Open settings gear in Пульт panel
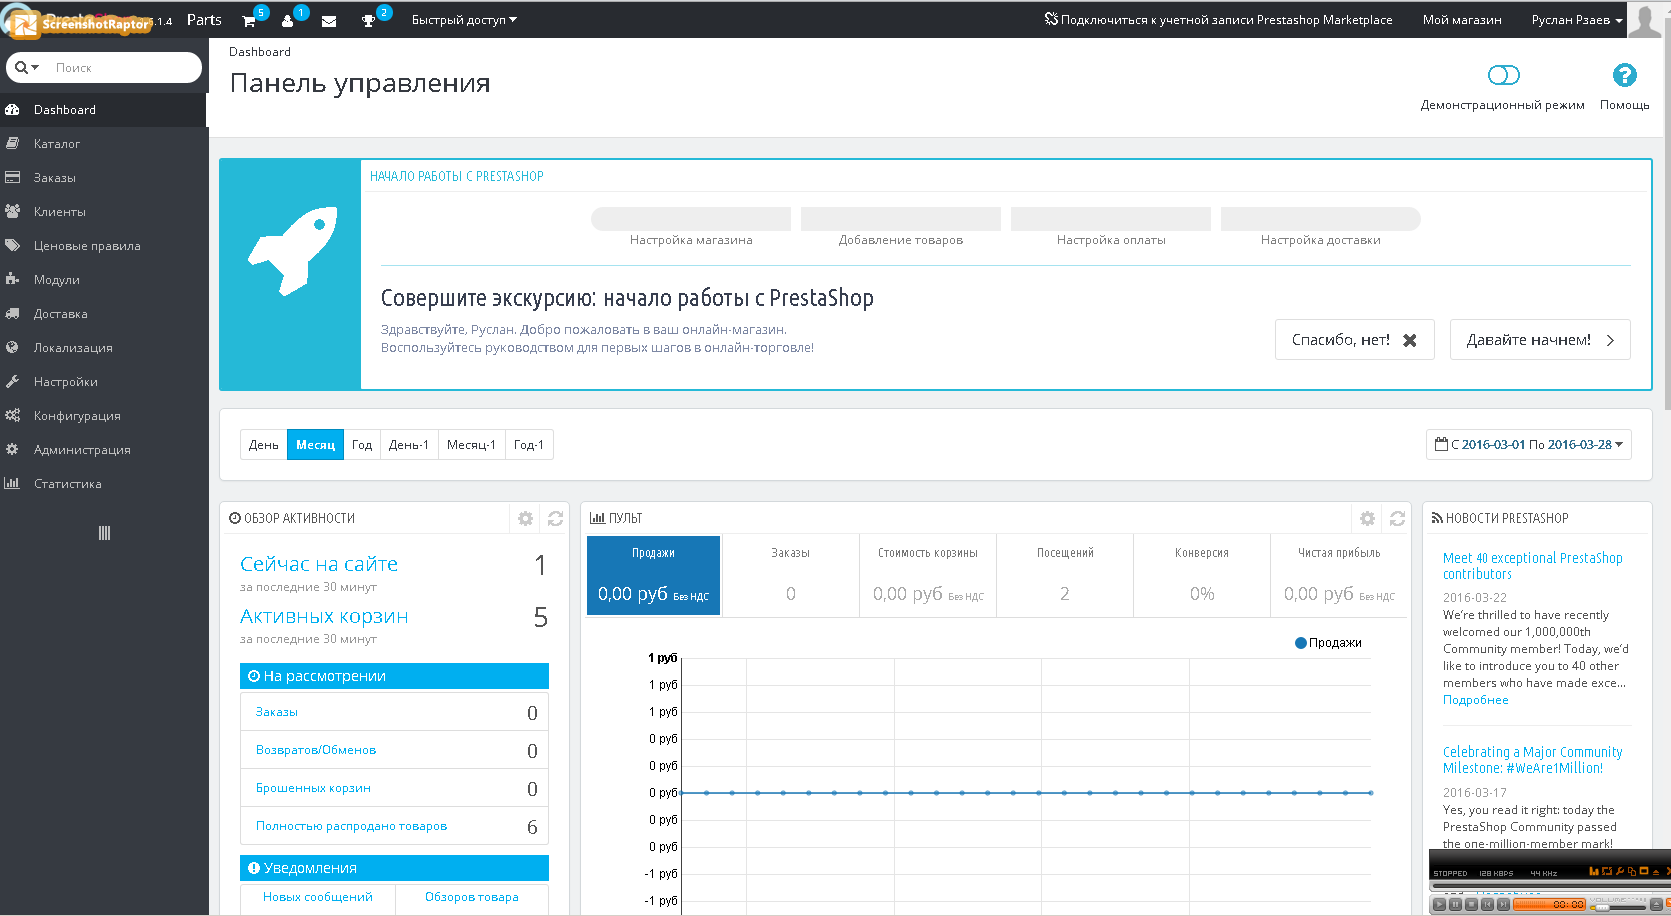The image size is (1671, 916). click(x=1367, y=518)
